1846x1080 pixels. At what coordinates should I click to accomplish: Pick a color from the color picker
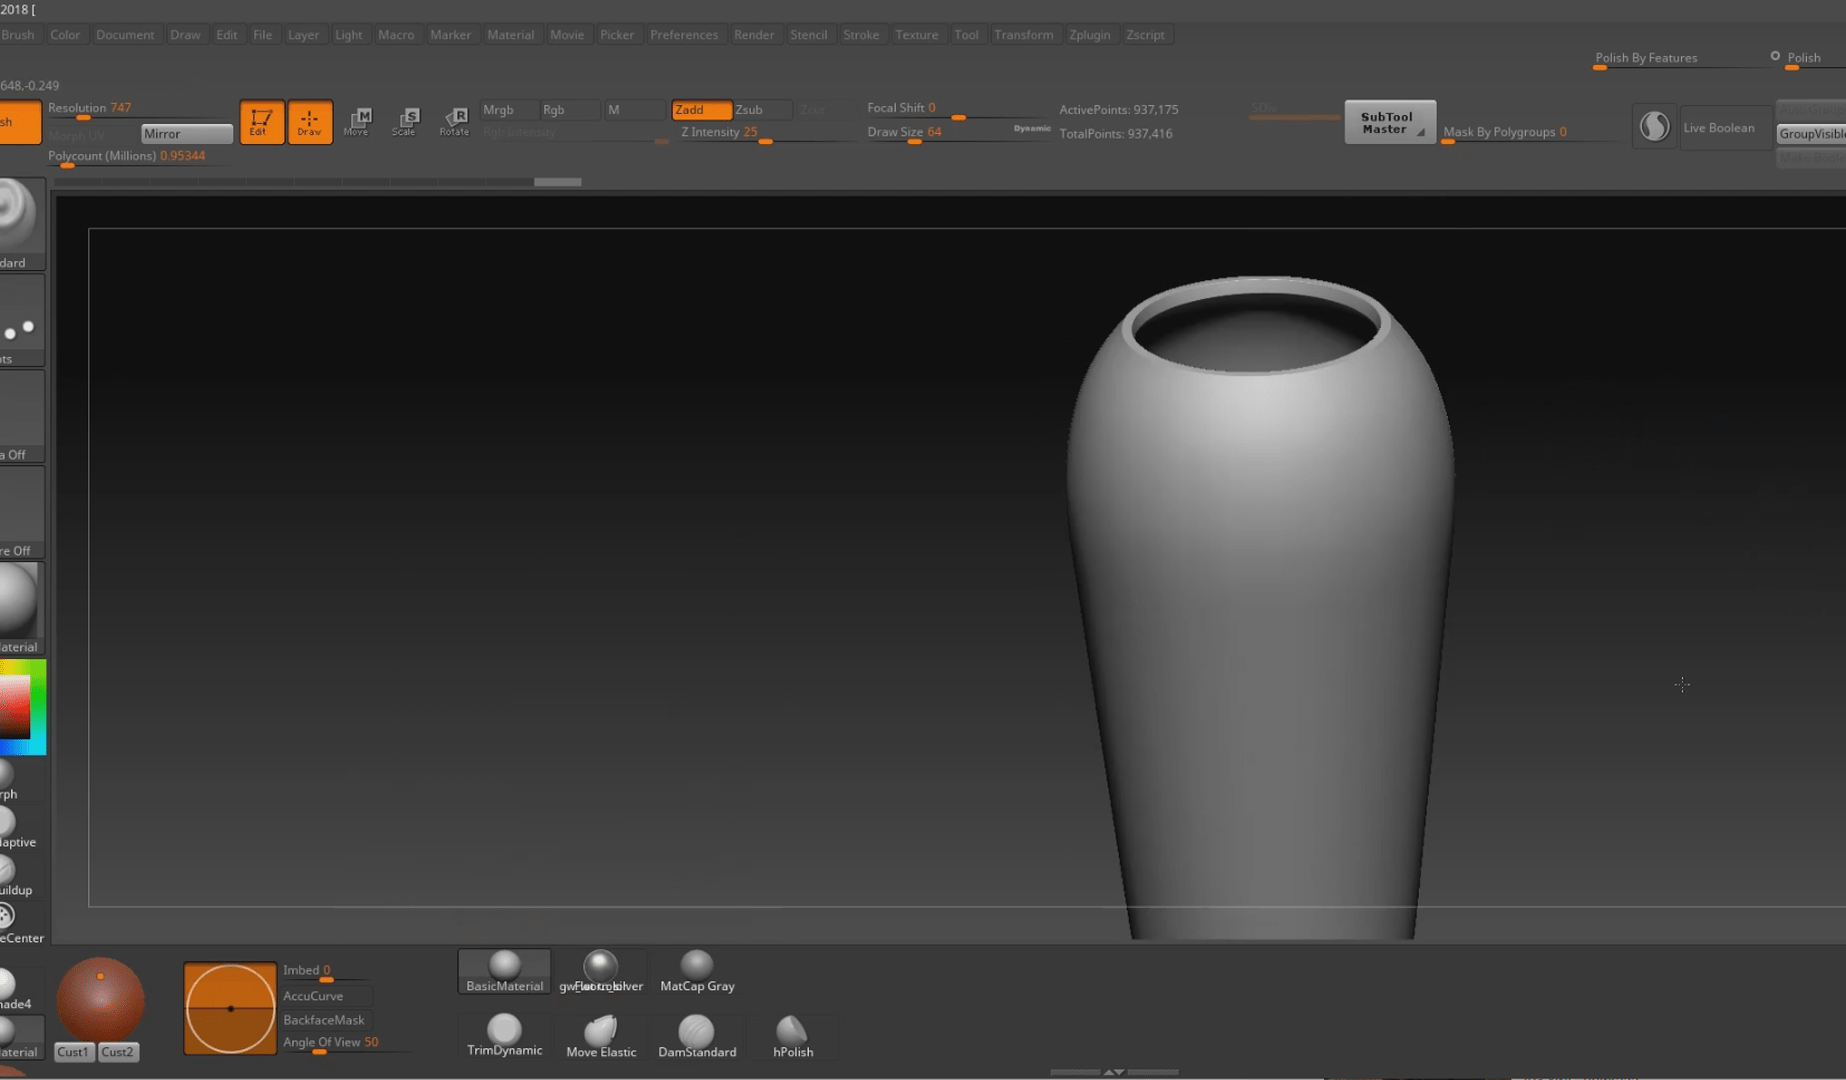(22, 707)
